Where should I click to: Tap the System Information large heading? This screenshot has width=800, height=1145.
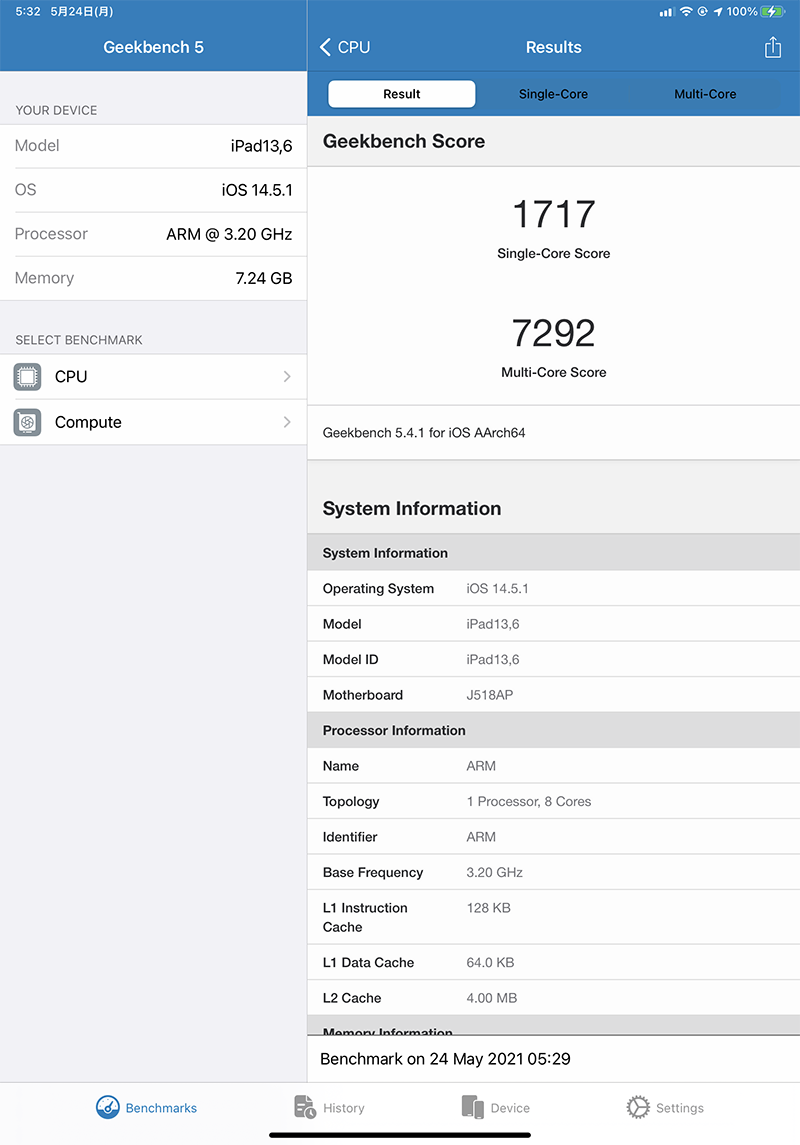tap(412, 508)
